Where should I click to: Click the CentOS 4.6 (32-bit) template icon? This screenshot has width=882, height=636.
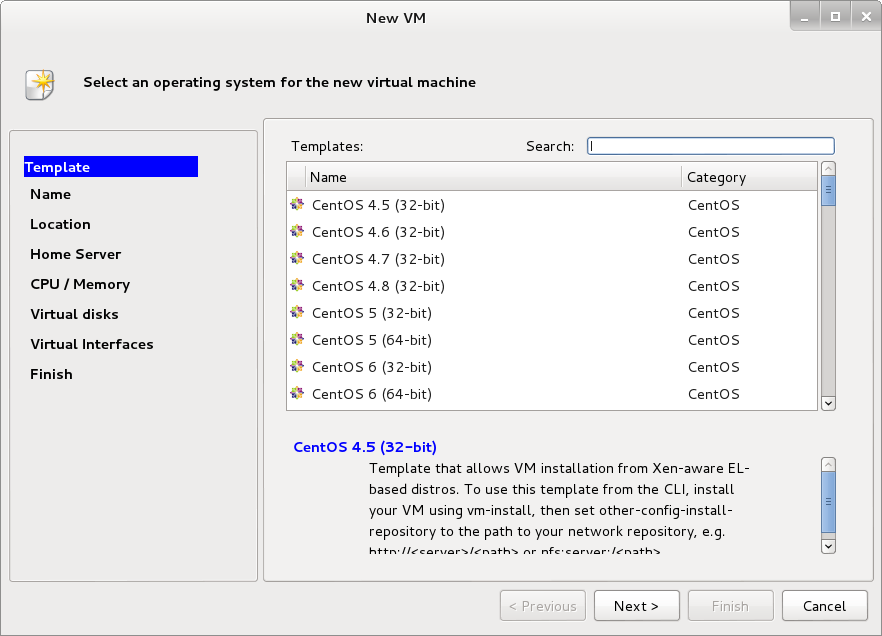tap(297, 232)
